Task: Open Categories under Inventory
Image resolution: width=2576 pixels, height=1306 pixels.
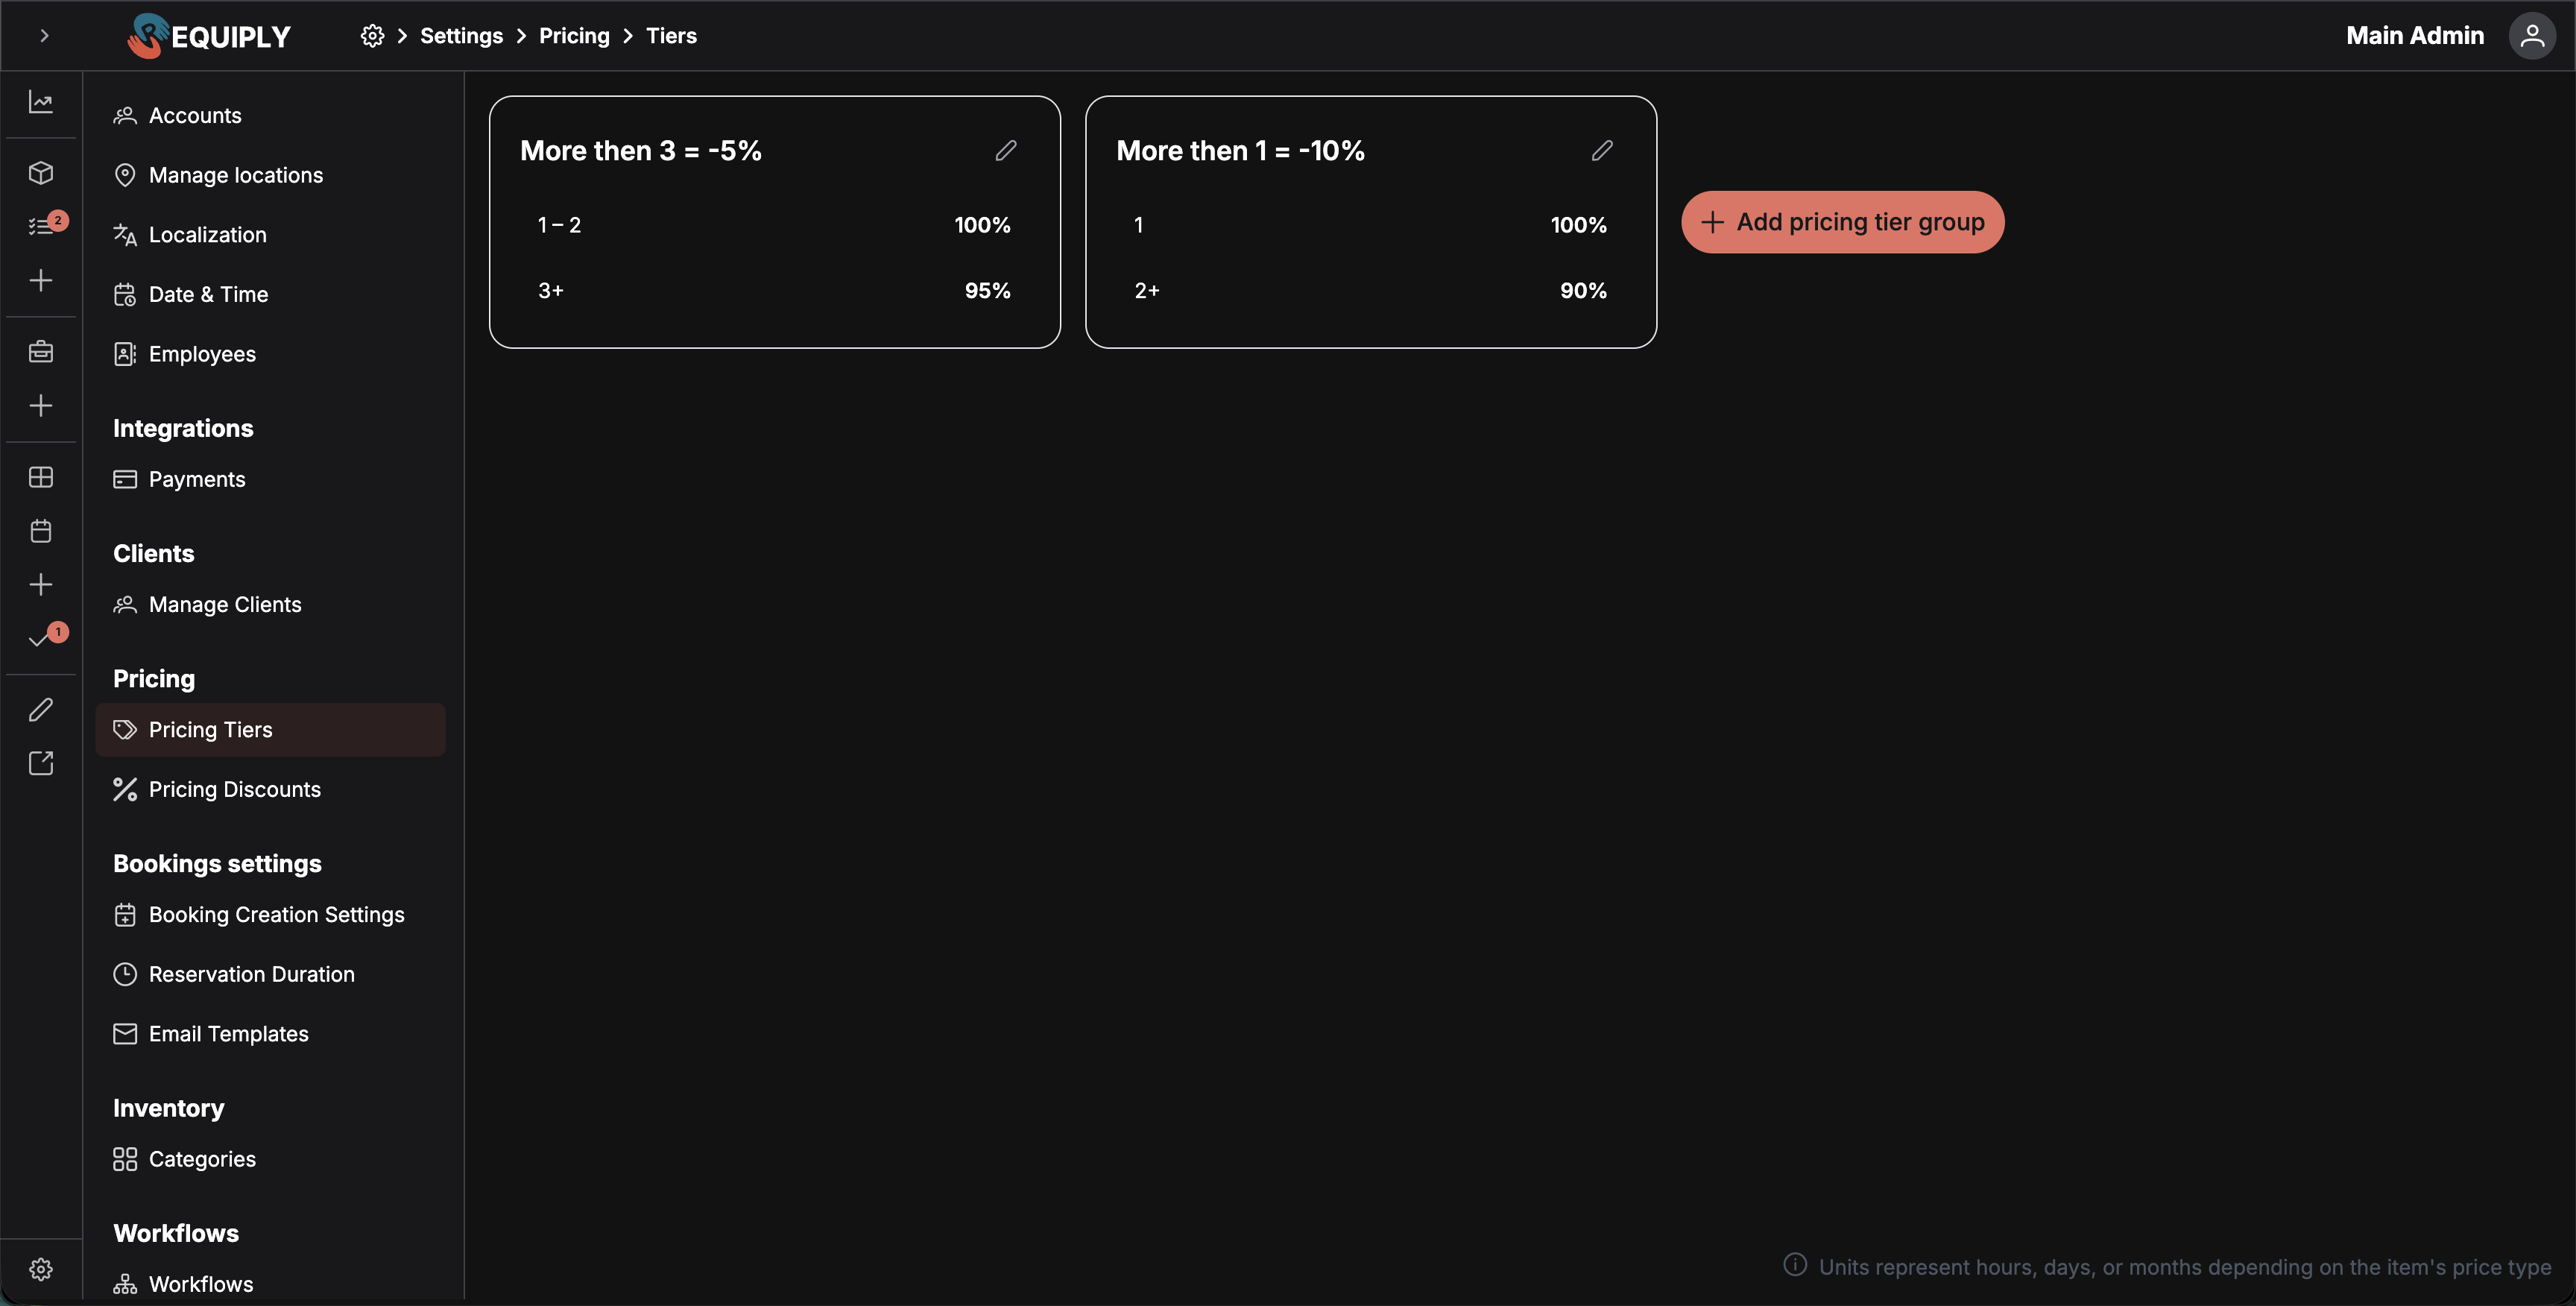Action: coord(270,1159)
